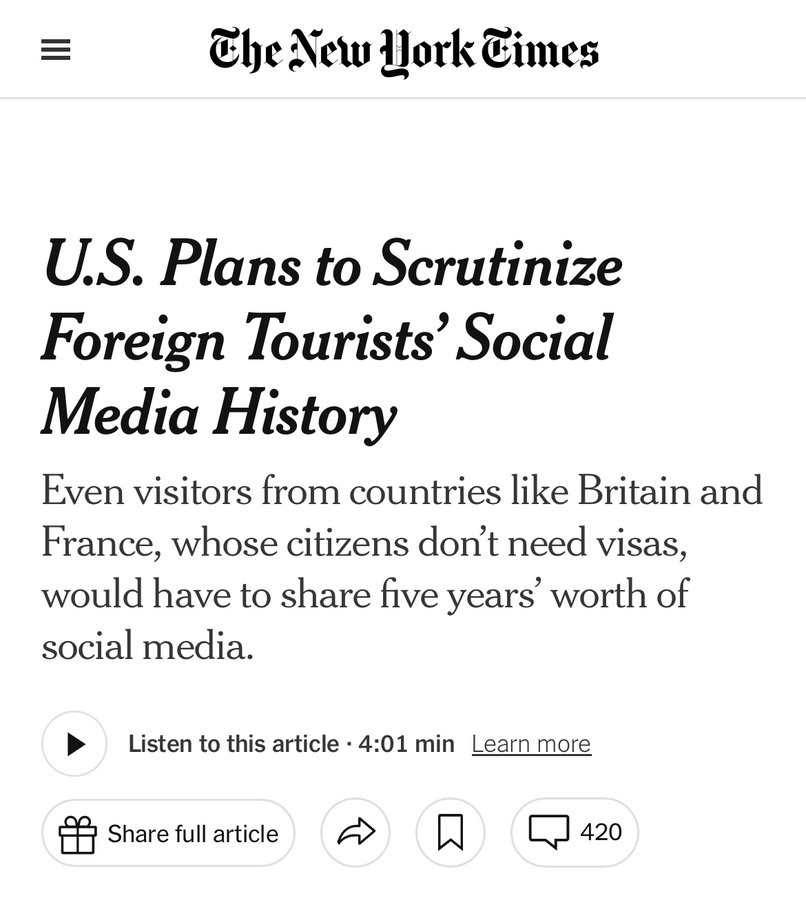Click the headline words "Media History"
The image size is (806, 900).
tap(219, 412)
